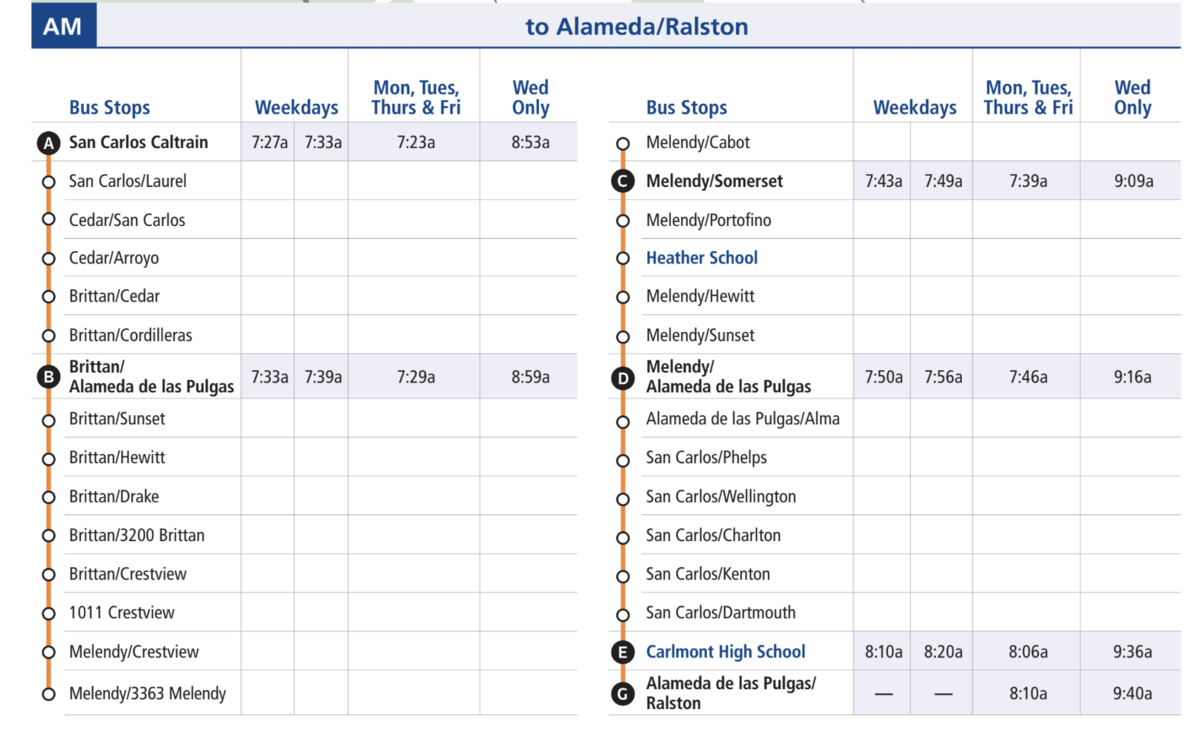
Task: Click the San Carlos/Dartmouth stop name
Action: pos(720,612)
